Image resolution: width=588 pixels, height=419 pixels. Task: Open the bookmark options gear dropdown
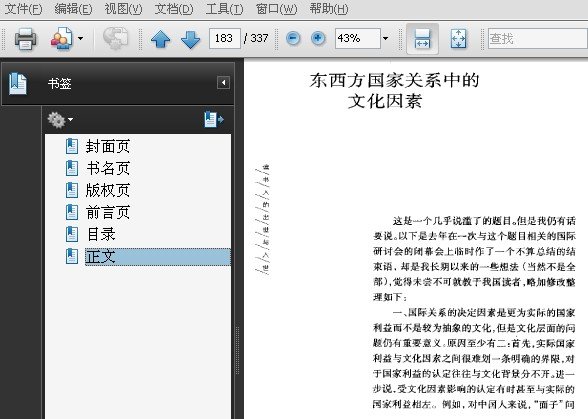point(60,120)
